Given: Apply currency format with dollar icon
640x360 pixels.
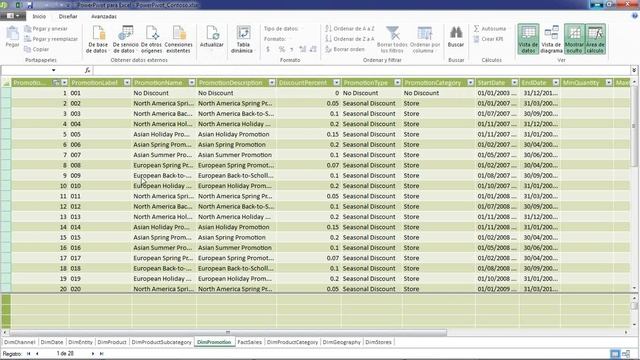Looking at the screenshot, I should pos(268,49).
